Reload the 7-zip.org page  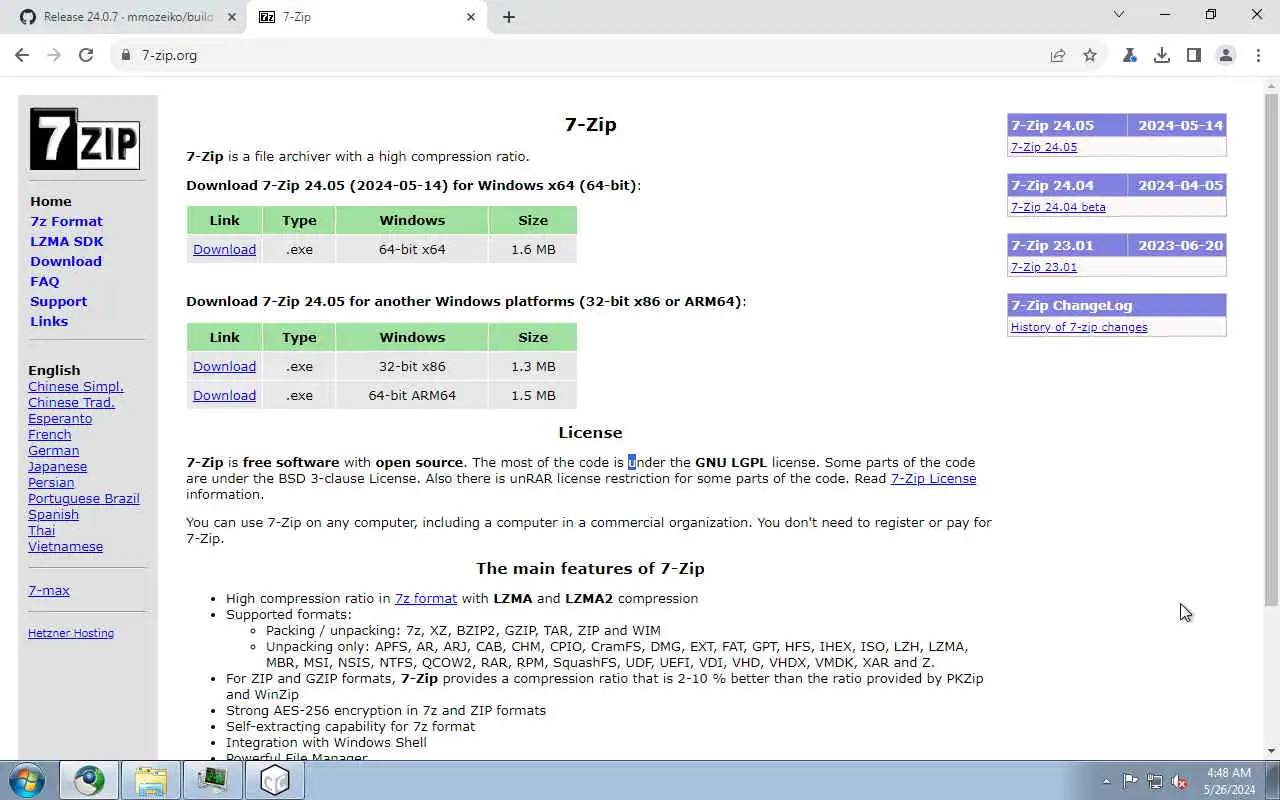86,55
